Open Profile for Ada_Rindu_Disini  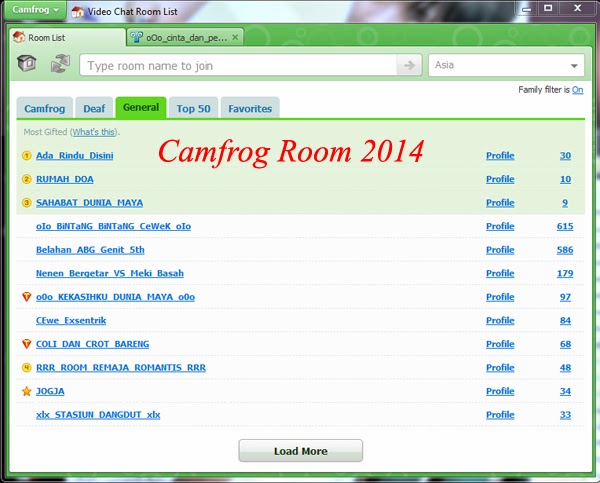(x=500, y=156)
